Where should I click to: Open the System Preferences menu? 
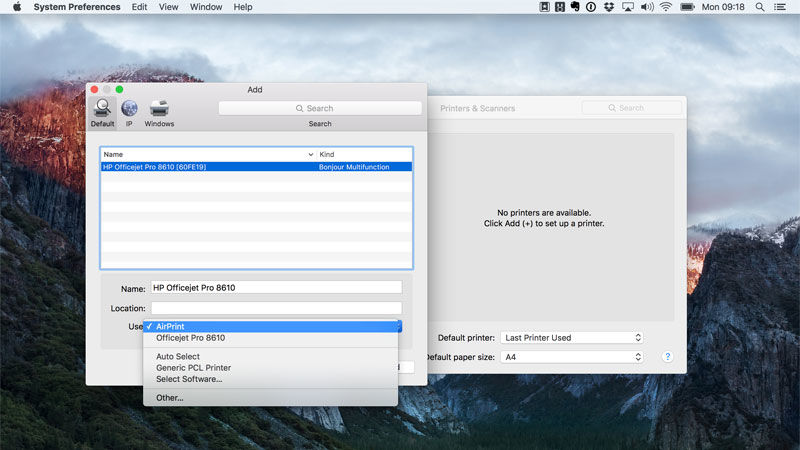[x=77, y=7]
